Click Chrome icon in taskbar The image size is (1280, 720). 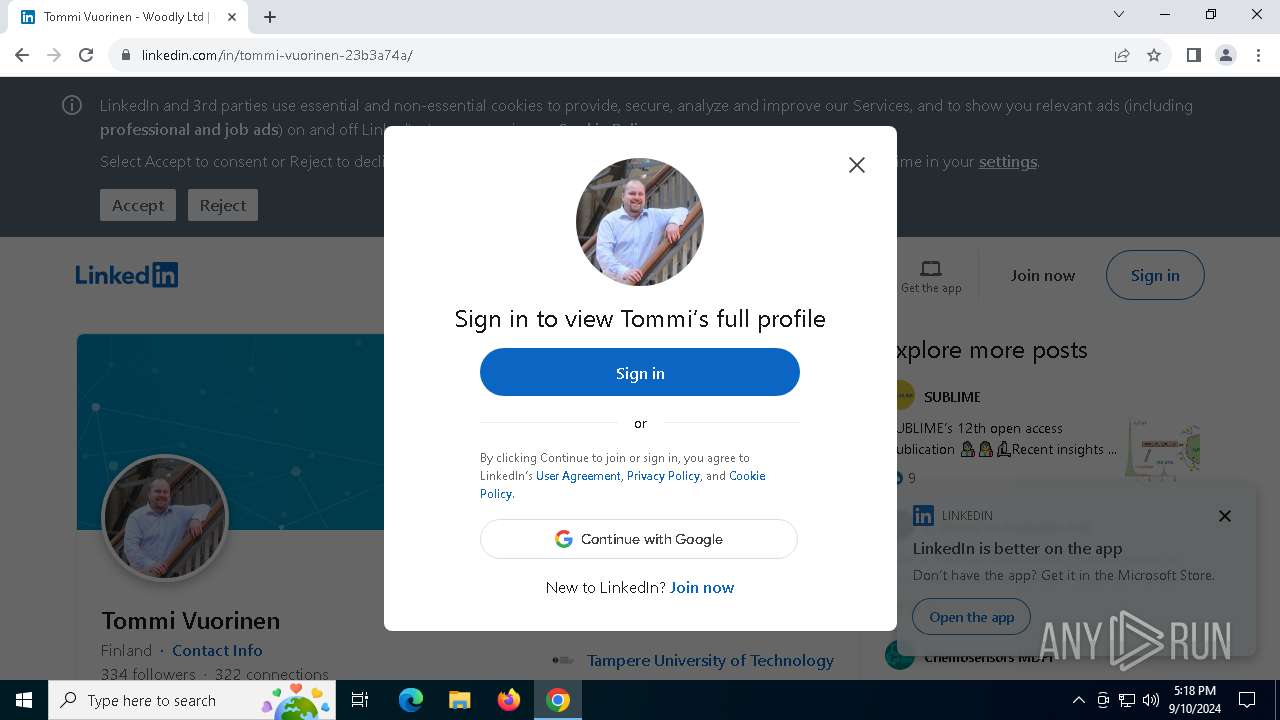coord(558,700)
